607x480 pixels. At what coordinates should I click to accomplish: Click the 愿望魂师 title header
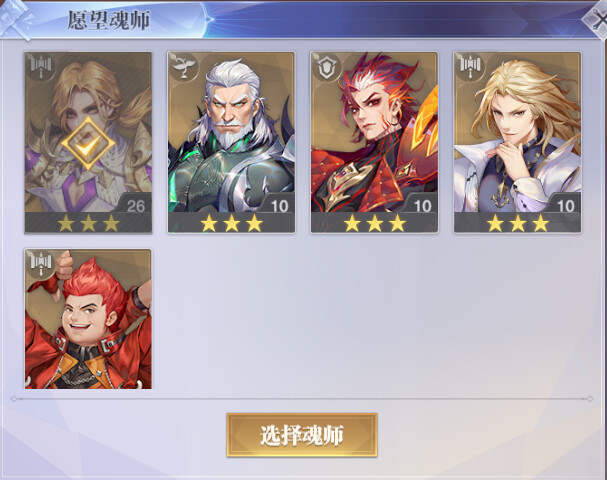(x=109, y=20)
